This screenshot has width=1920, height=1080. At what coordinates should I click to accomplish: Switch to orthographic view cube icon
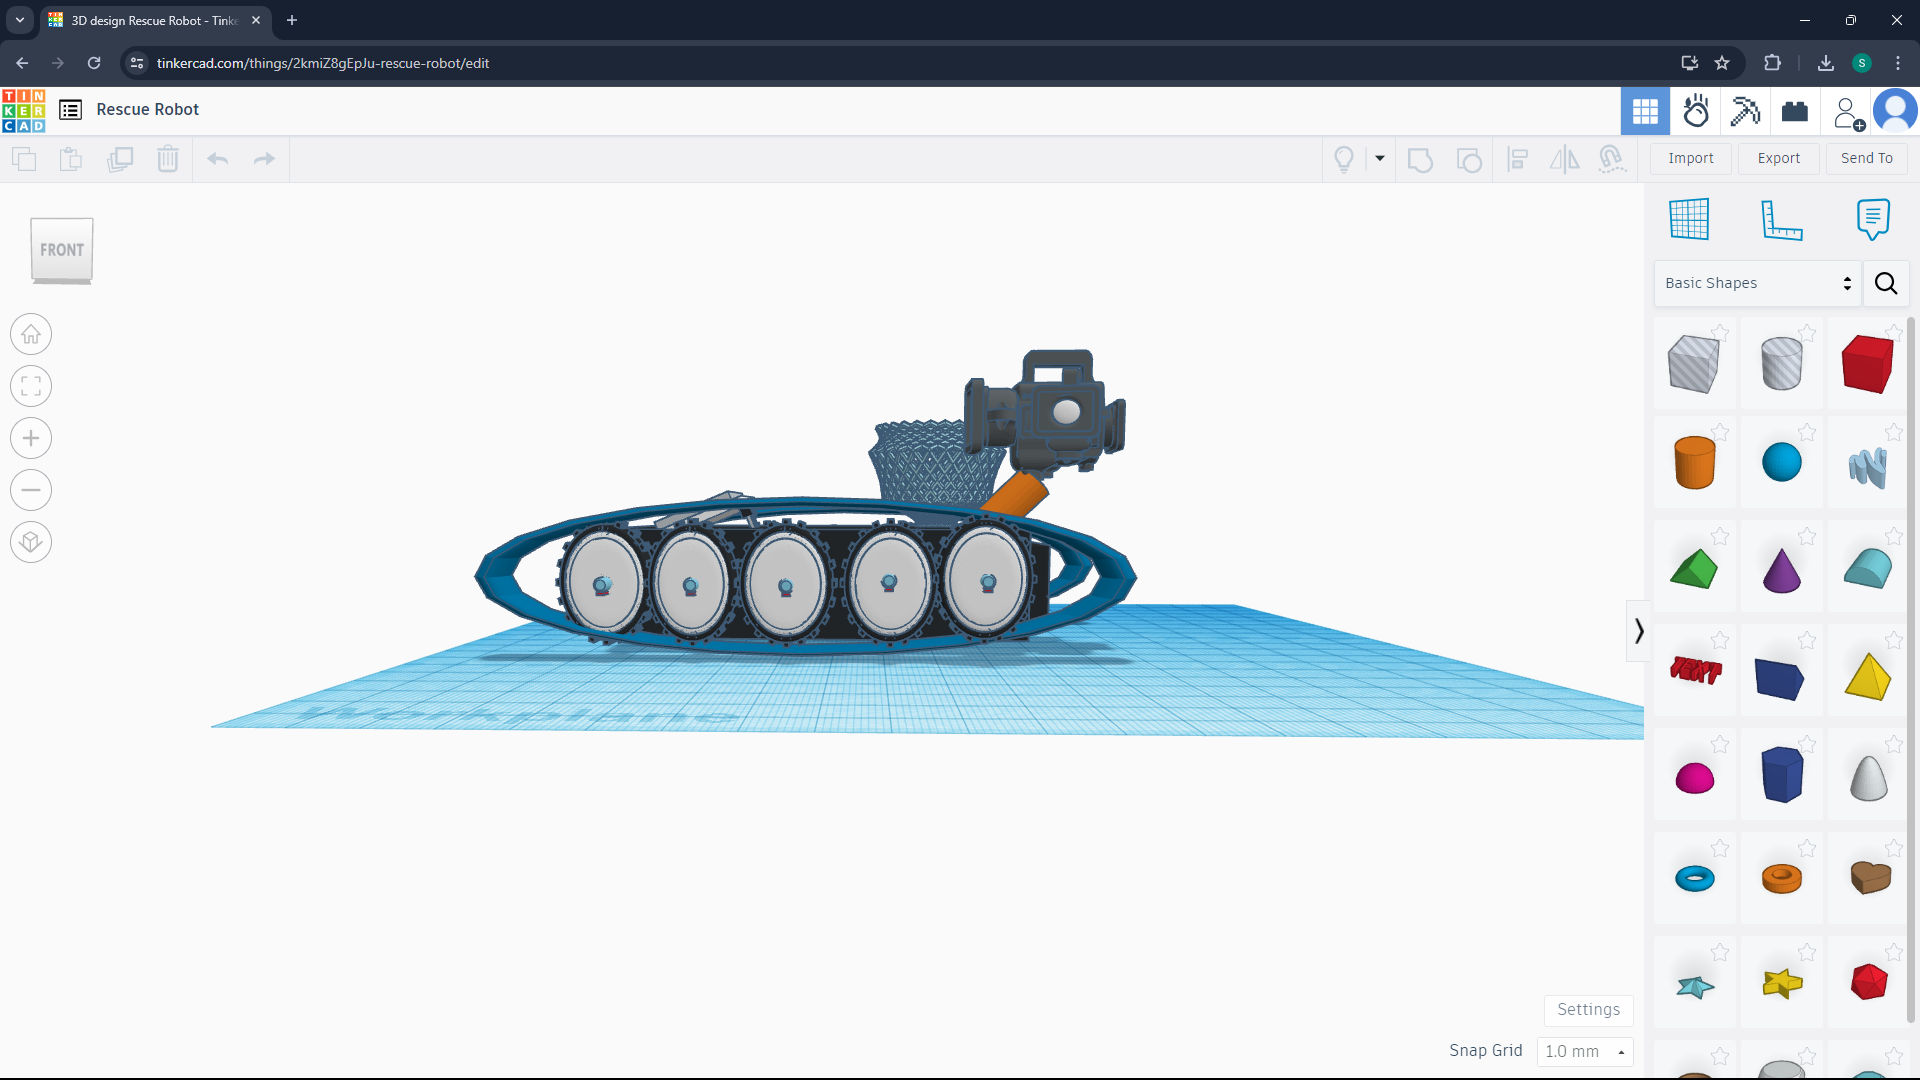click(31, 542)
